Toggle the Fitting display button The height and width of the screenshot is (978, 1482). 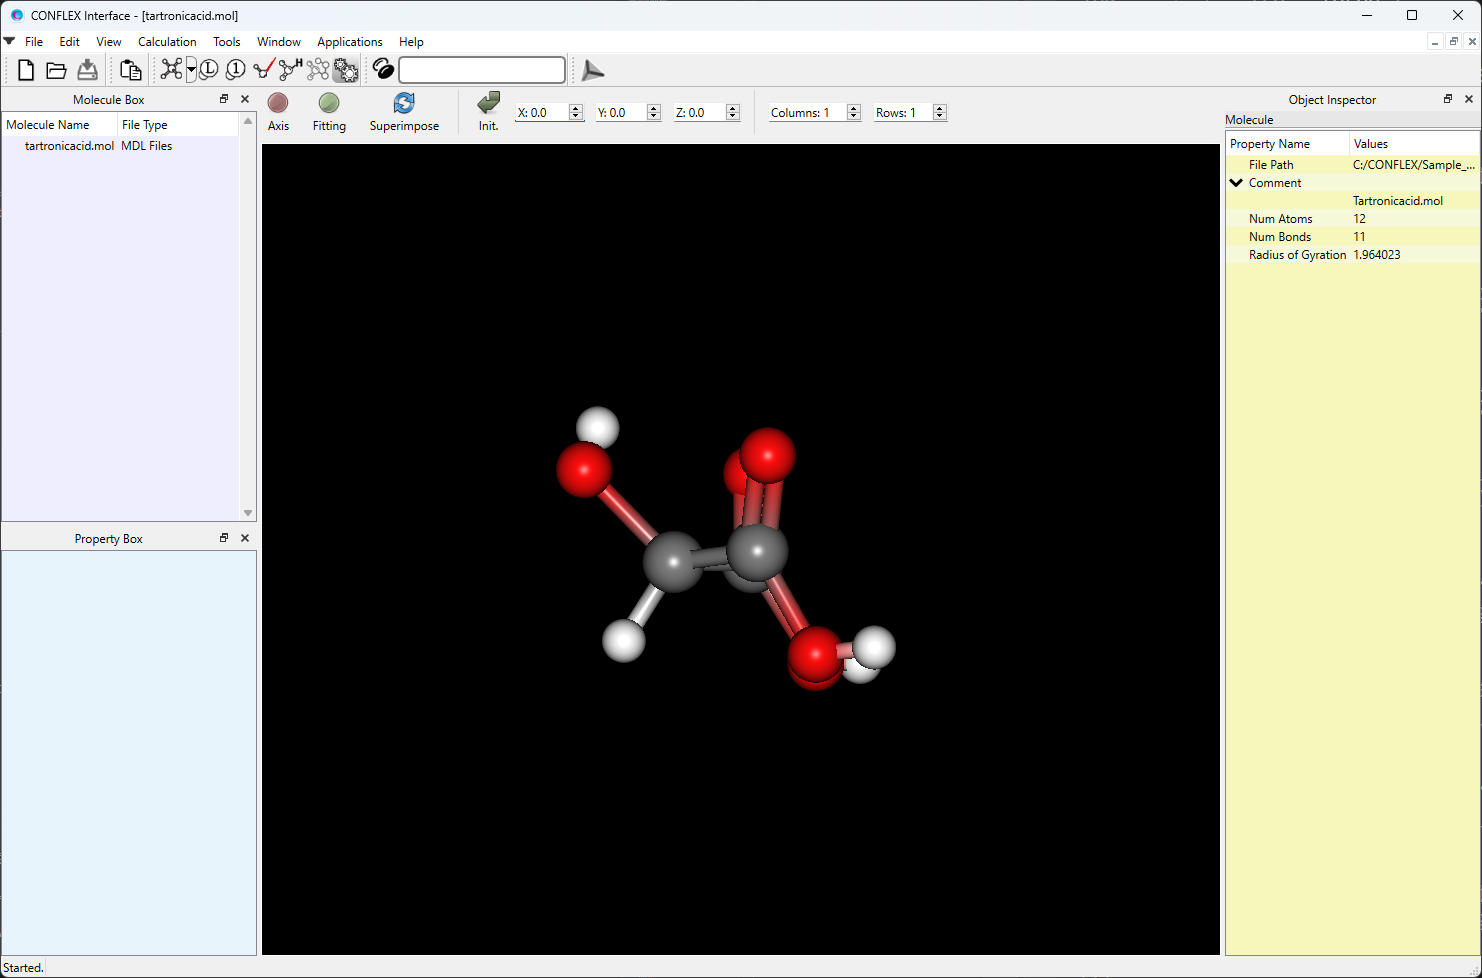tap(329, 111)
